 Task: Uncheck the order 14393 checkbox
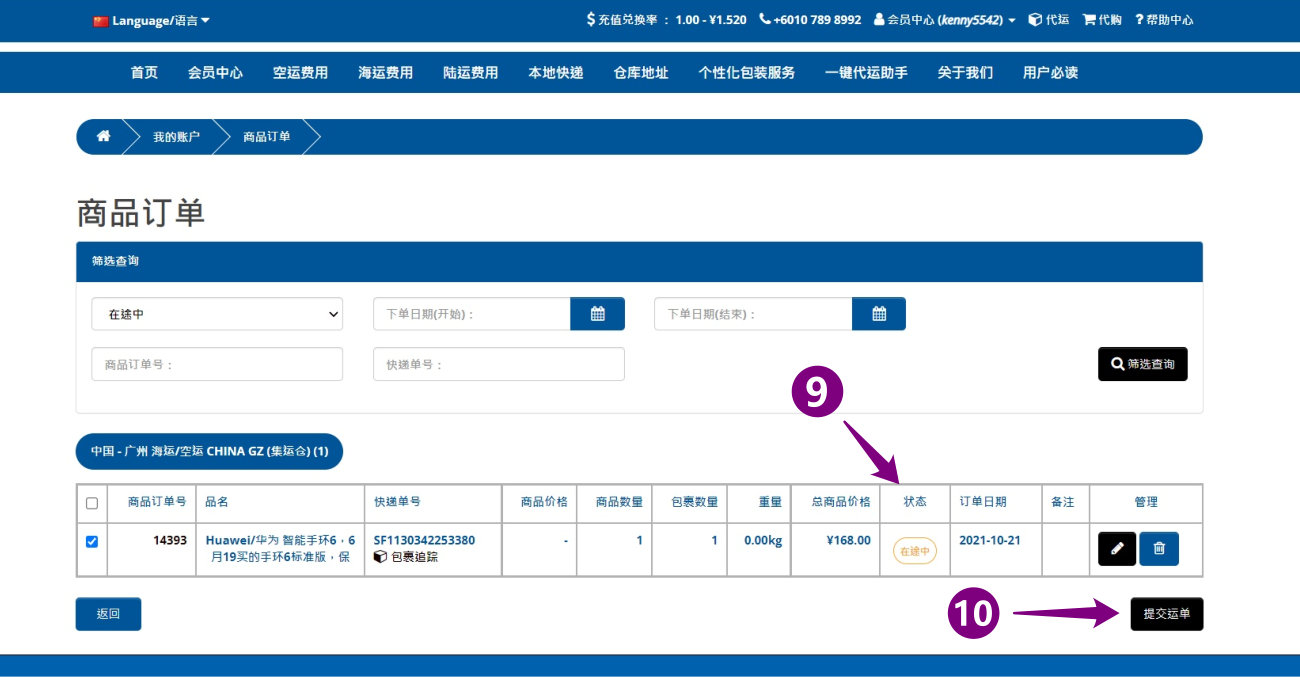click(92, 541)
